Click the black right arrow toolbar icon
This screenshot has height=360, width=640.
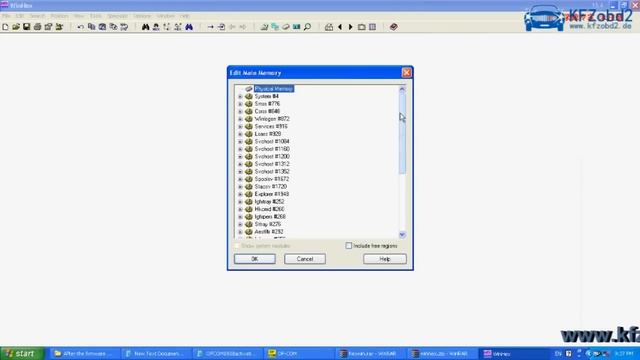351,27
